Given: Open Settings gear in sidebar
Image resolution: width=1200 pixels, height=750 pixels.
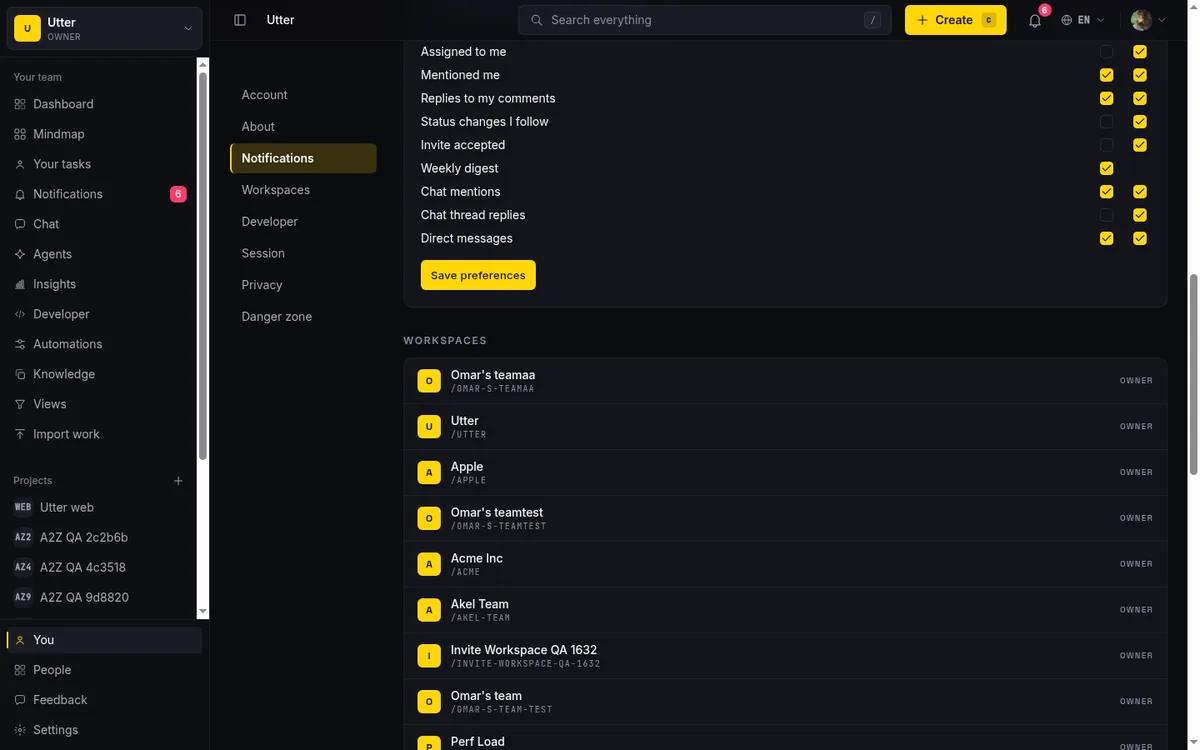Looking at the screenshot, I should pos(20,730).
